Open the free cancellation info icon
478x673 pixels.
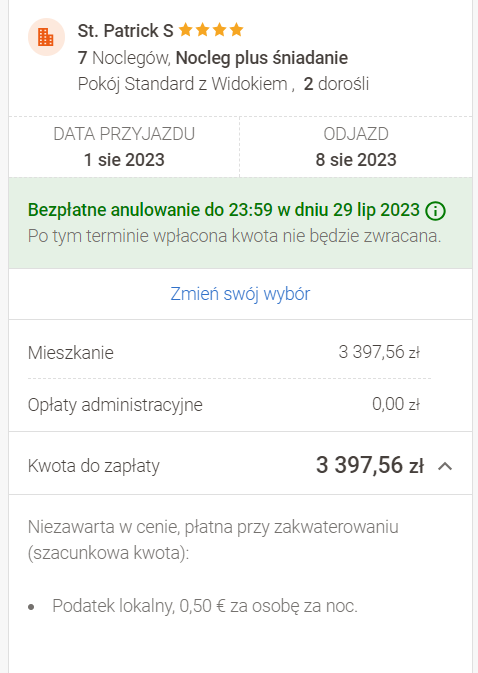[436, 211]
